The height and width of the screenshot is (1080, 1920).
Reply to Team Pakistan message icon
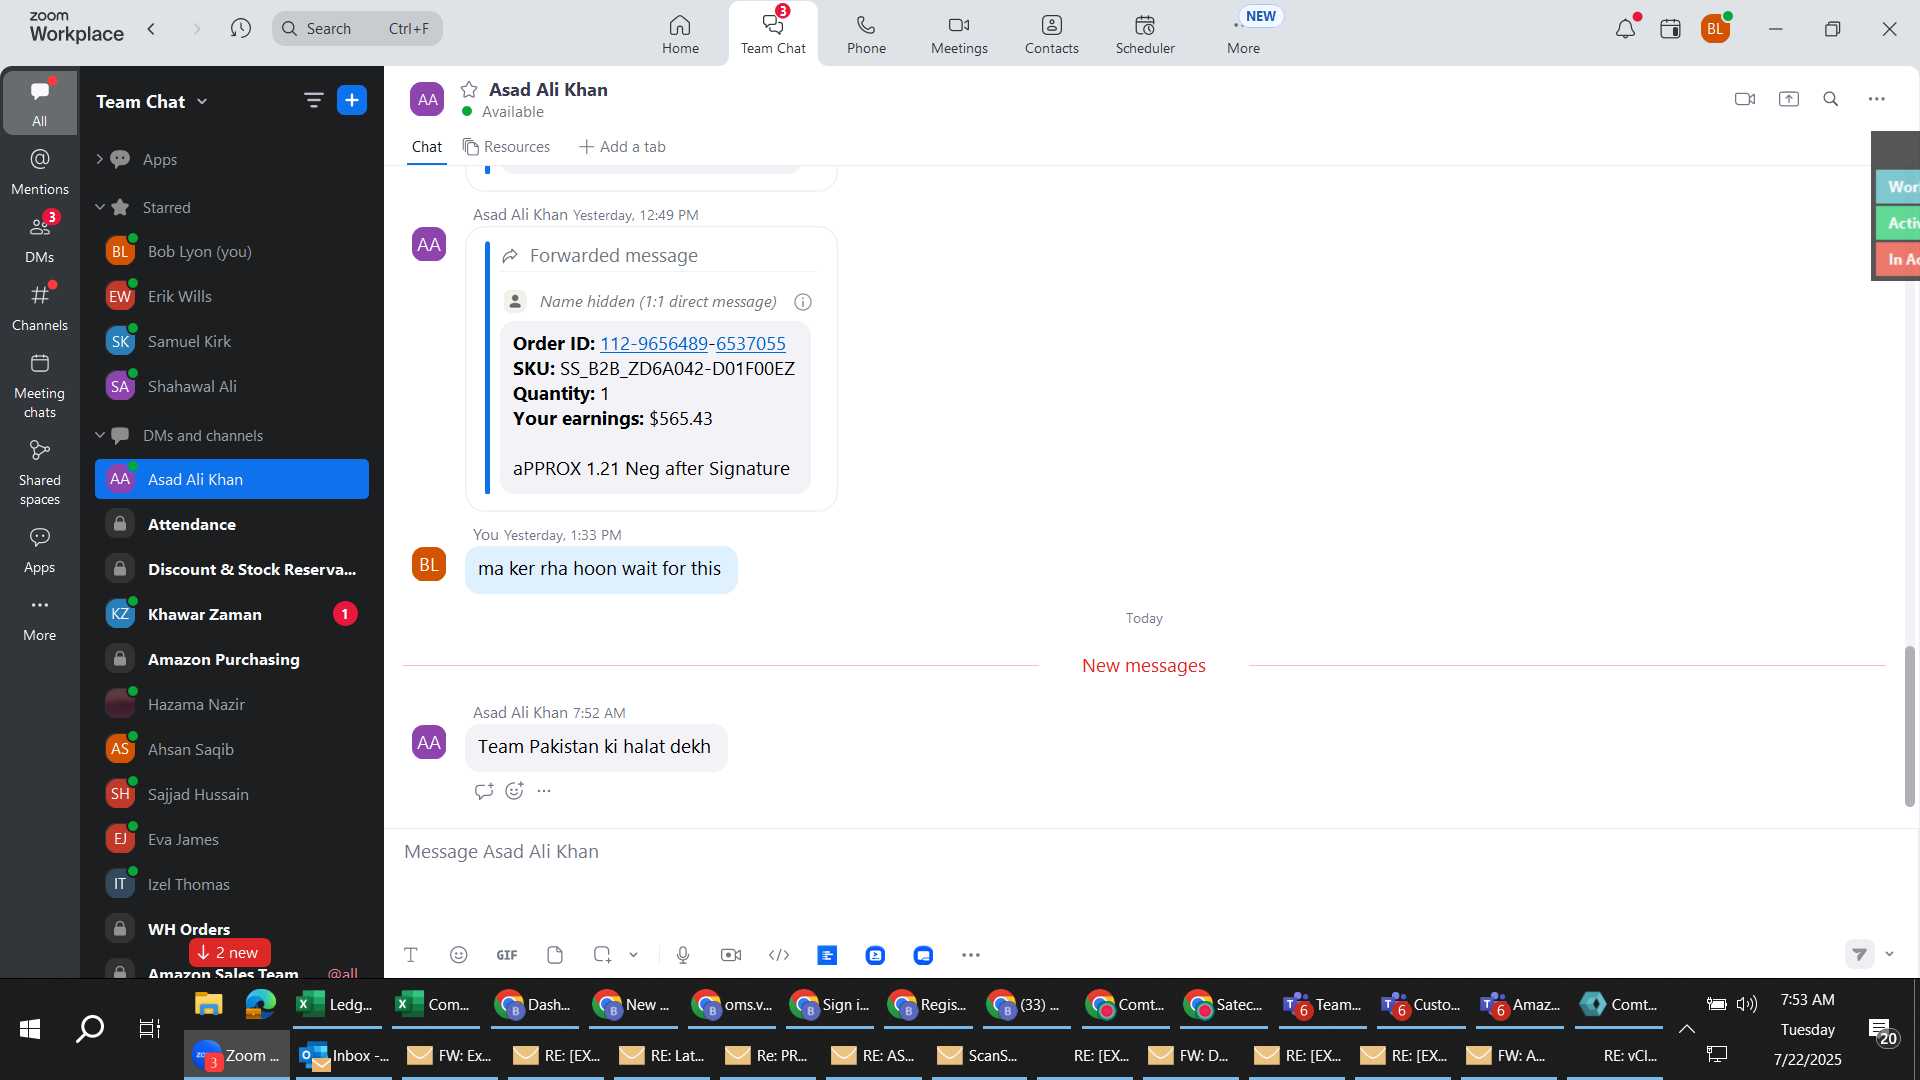[484, 791]
